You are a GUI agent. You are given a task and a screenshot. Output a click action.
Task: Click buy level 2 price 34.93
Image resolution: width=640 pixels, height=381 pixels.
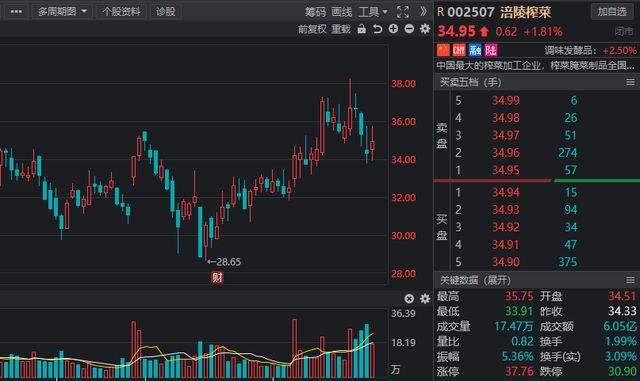point(505,209)
